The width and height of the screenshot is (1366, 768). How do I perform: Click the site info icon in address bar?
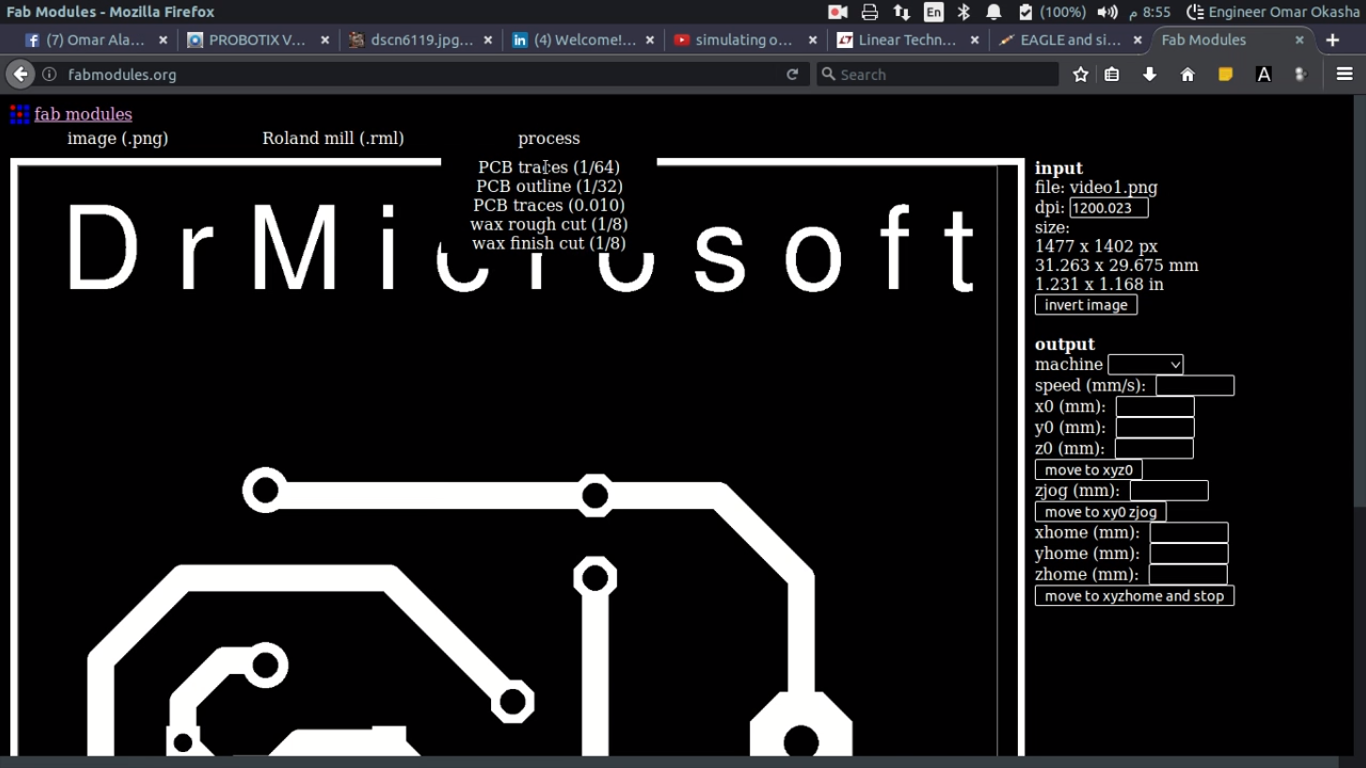pos(49,74)
